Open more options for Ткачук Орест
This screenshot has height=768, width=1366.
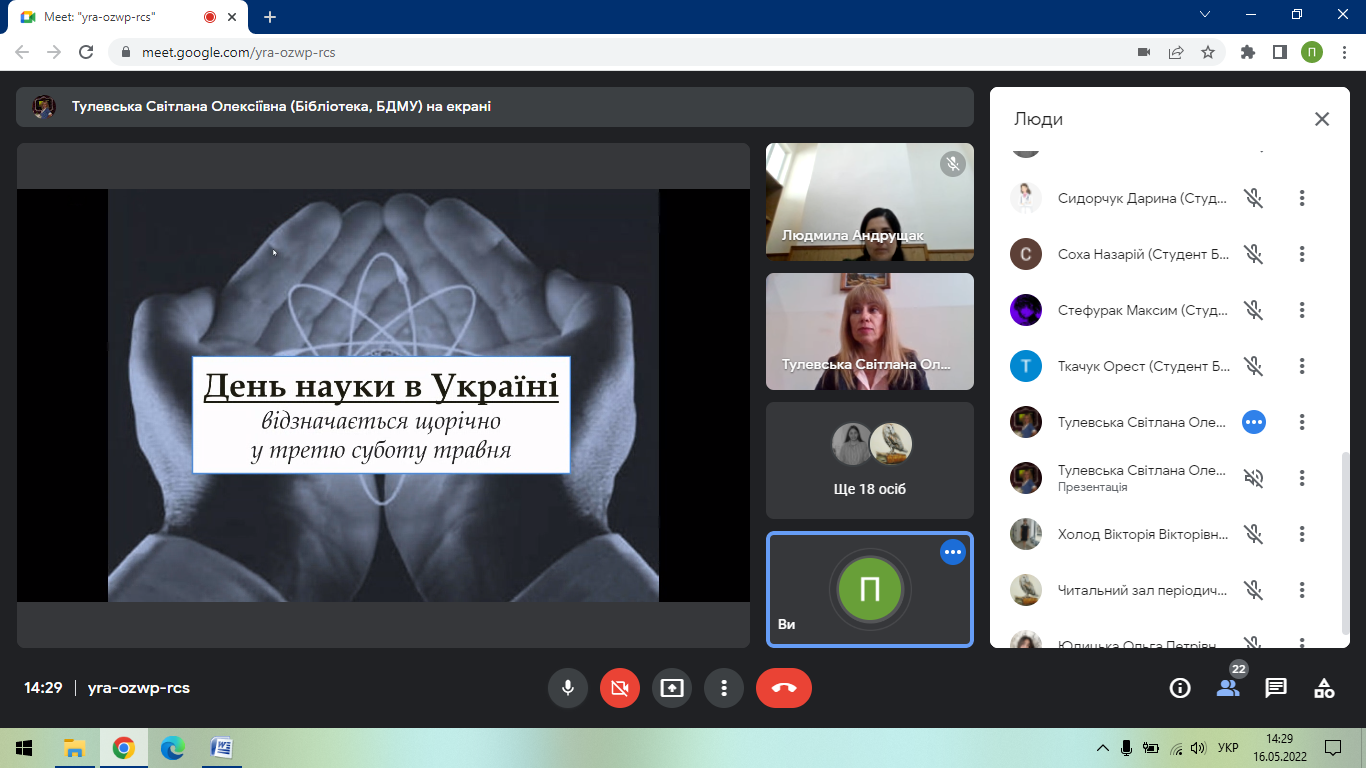[x=1302, y=366]
